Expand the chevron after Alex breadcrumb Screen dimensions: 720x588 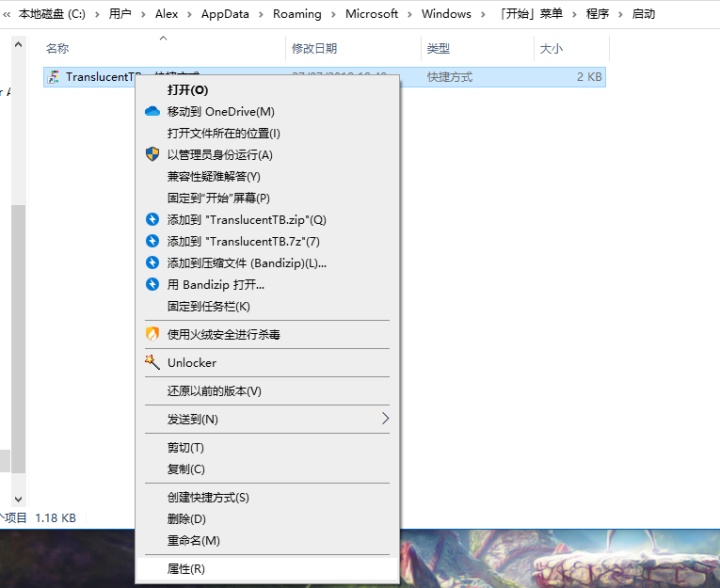(x=189, y=15)
